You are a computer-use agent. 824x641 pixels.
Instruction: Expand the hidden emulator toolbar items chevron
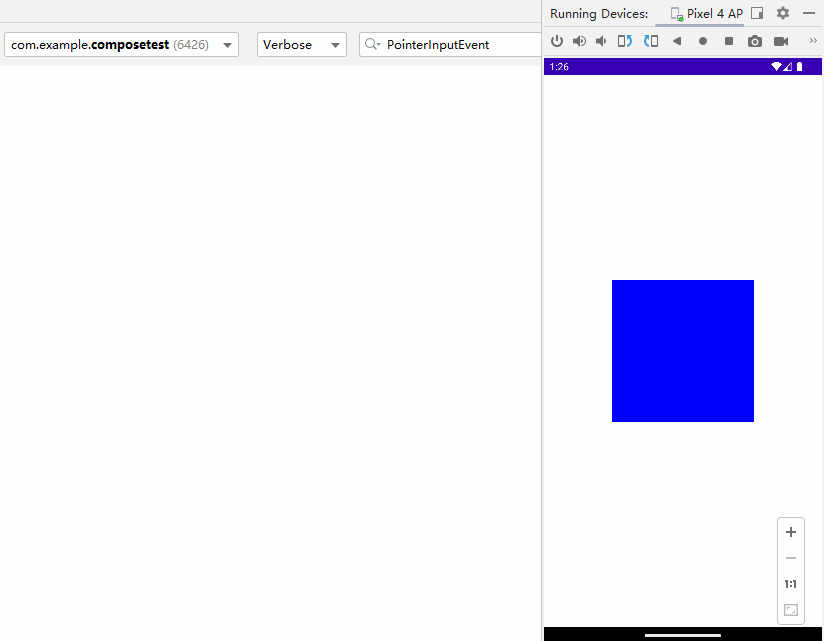click(813, 41)
